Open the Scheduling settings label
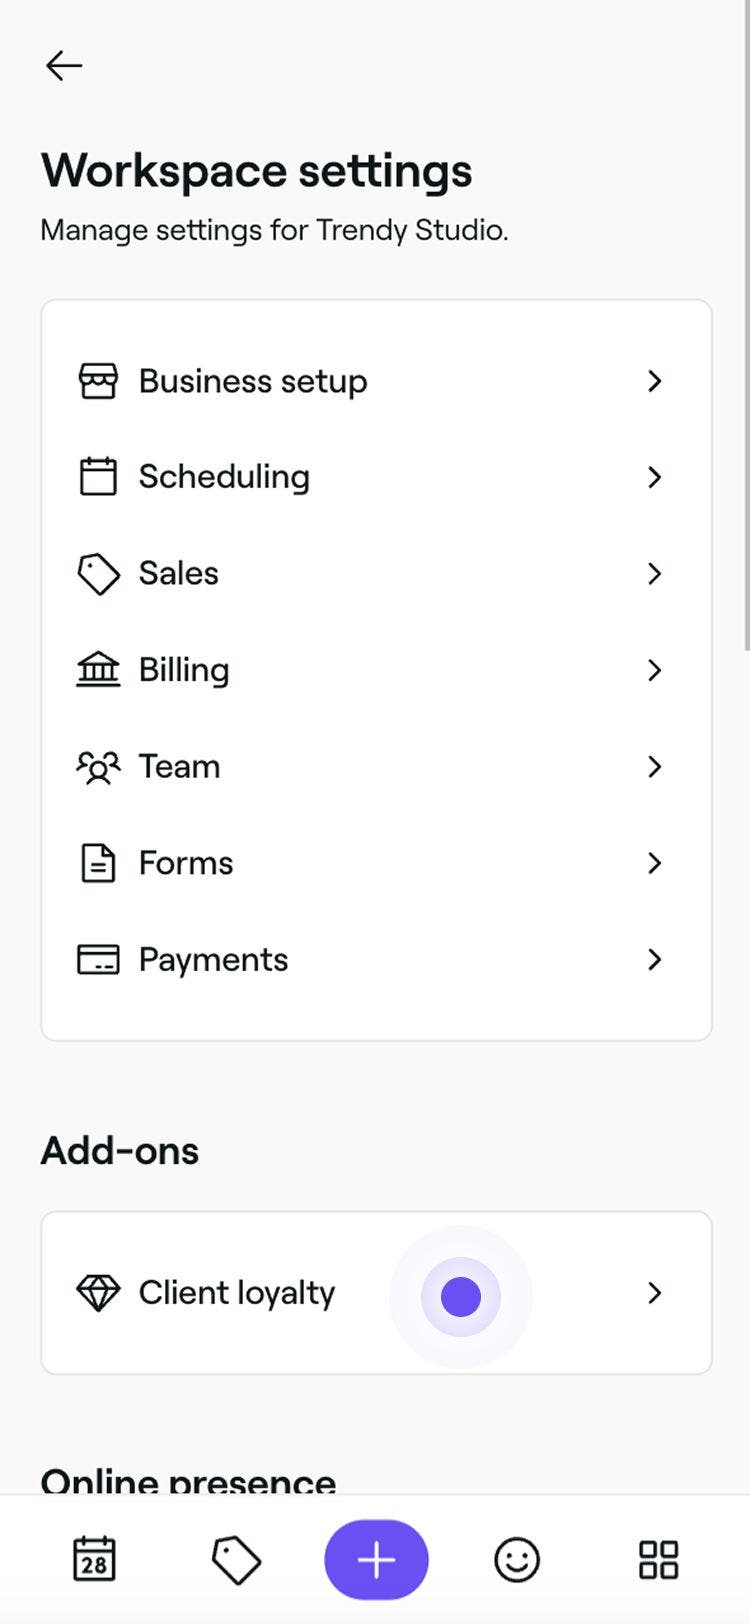750x1624 pixels. pyautogui.click(x=224, y=477)
